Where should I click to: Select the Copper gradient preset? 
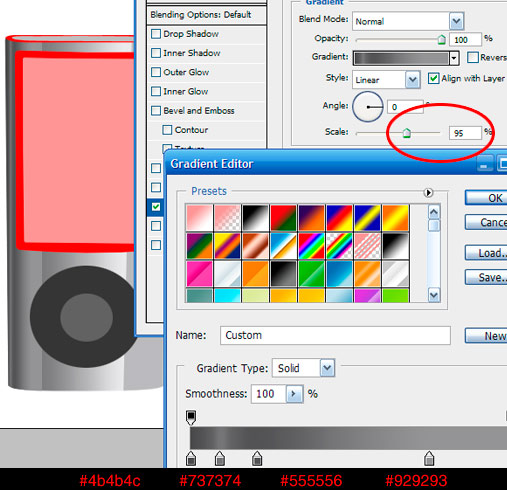pyautogui.click(x=255, y=246)
